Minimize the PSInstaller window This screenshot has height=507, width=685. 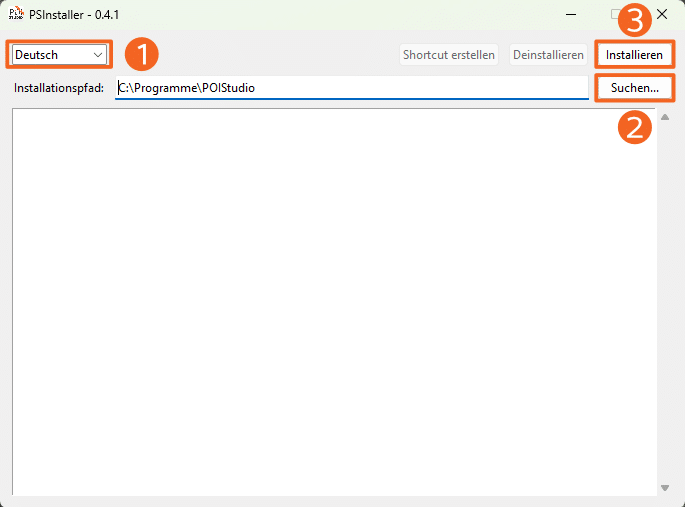(x=571, y=15)
